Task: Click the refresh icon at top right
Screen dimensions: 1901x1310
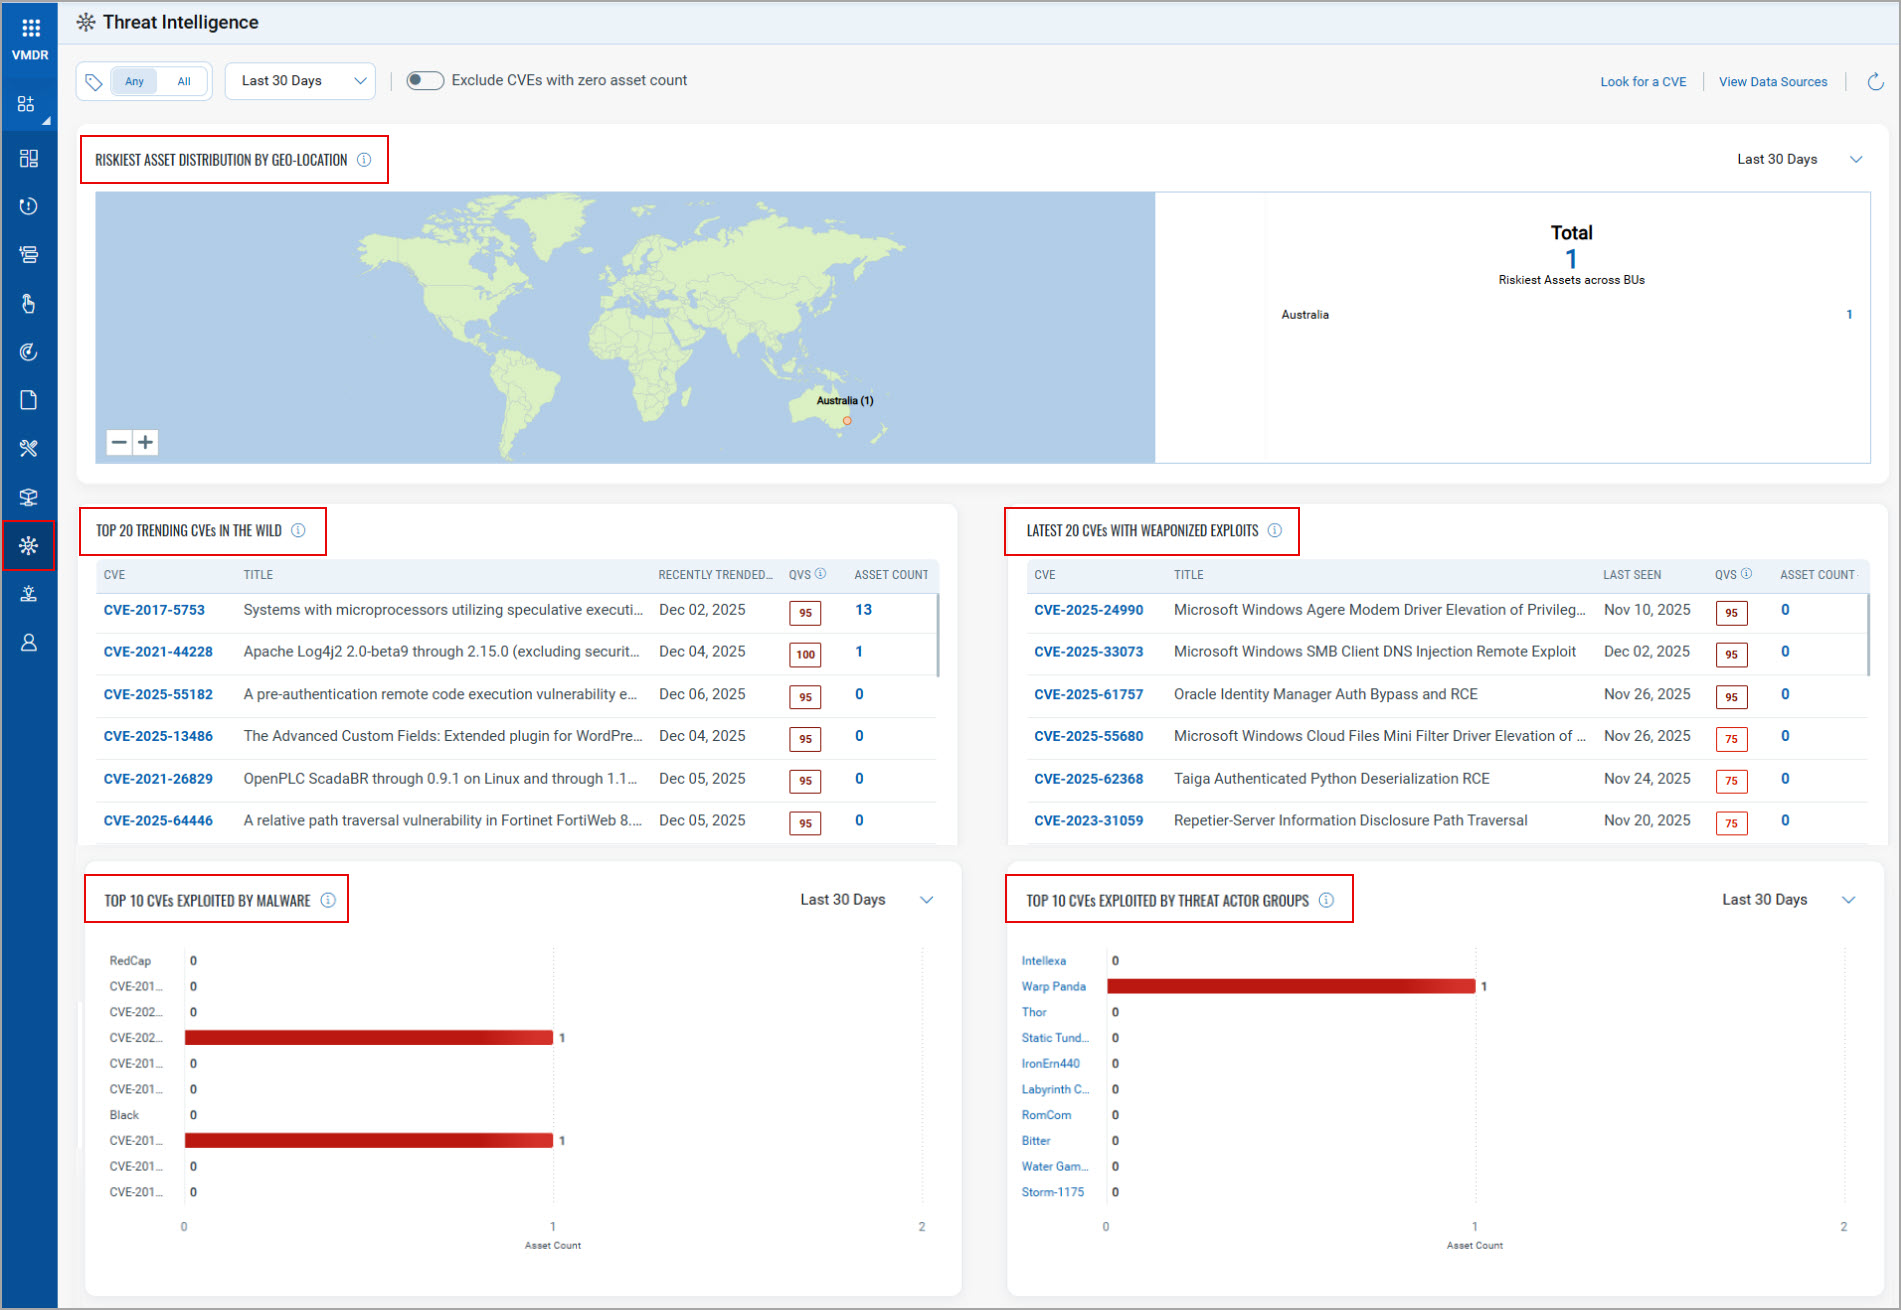Action: [x=1875, y=82]
